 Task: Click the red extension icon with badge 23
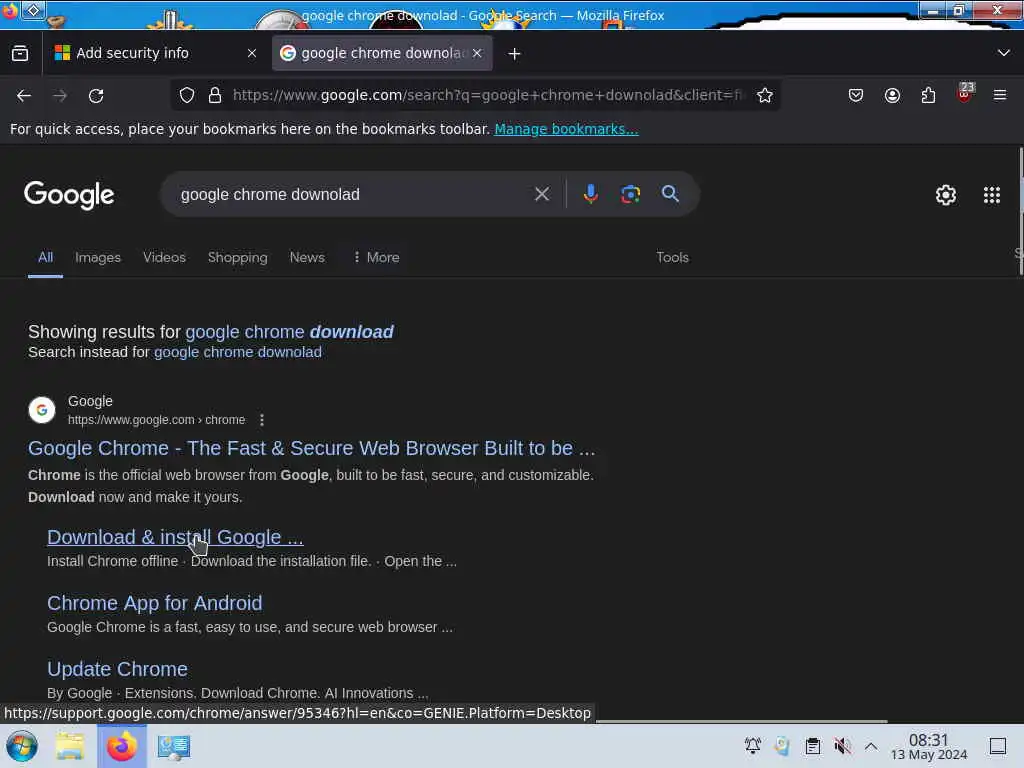coord(965,93)
